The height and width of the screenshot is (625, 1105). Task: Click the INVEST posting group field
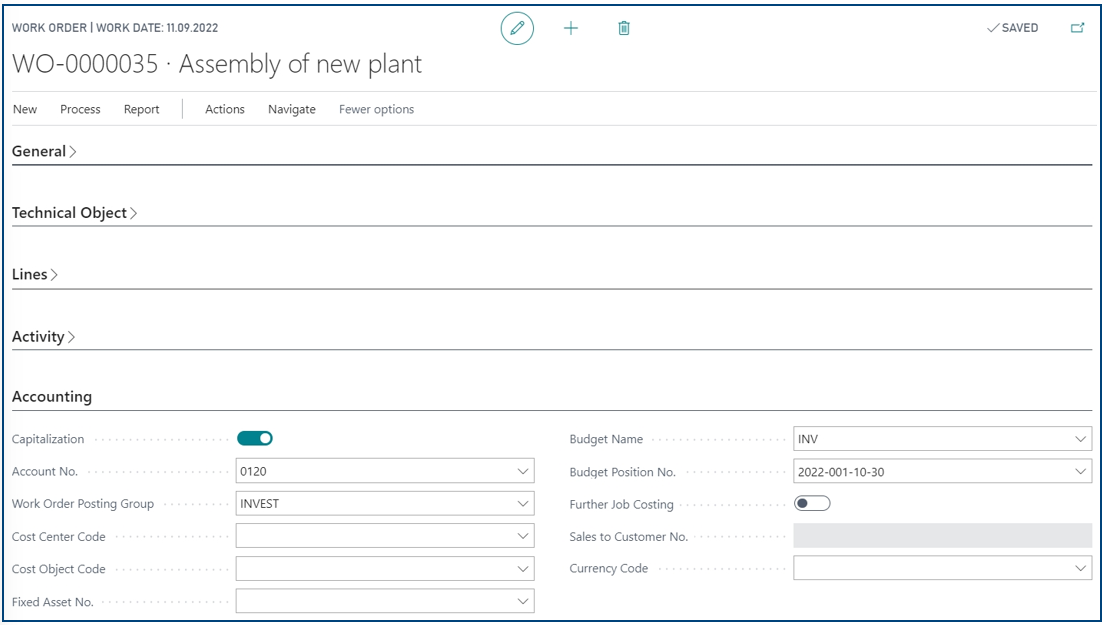385,504
